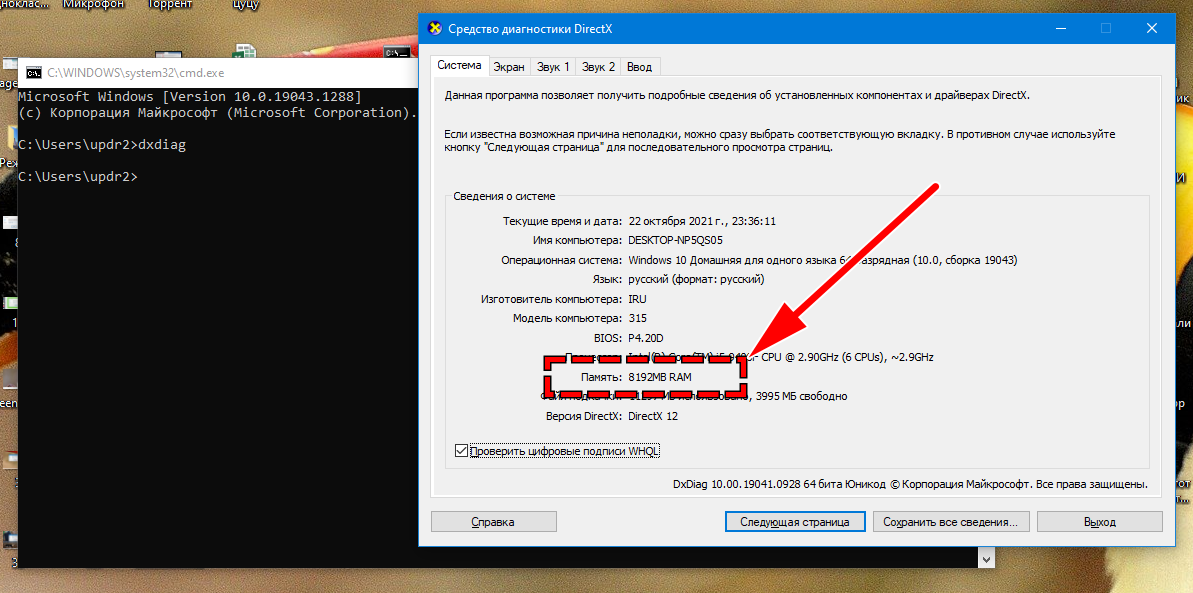This screenshot has width=1193, height=593.
Task: Click the 'Средство диагностики DirectX' window title
Action: pyautogui.click(x=530, y=29)
